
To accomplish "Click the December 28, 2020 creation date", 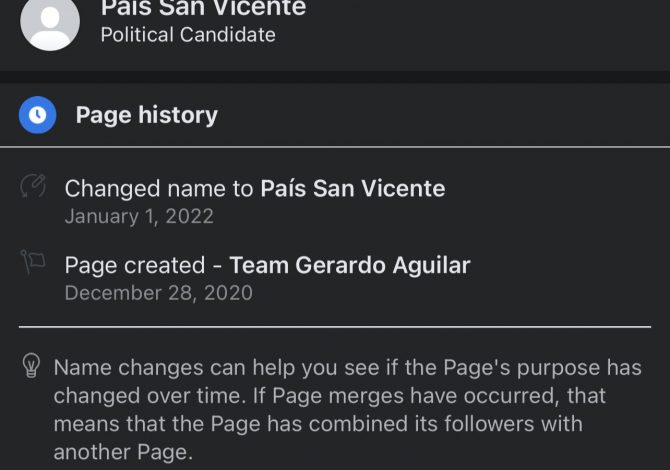I will click(159, 293).
